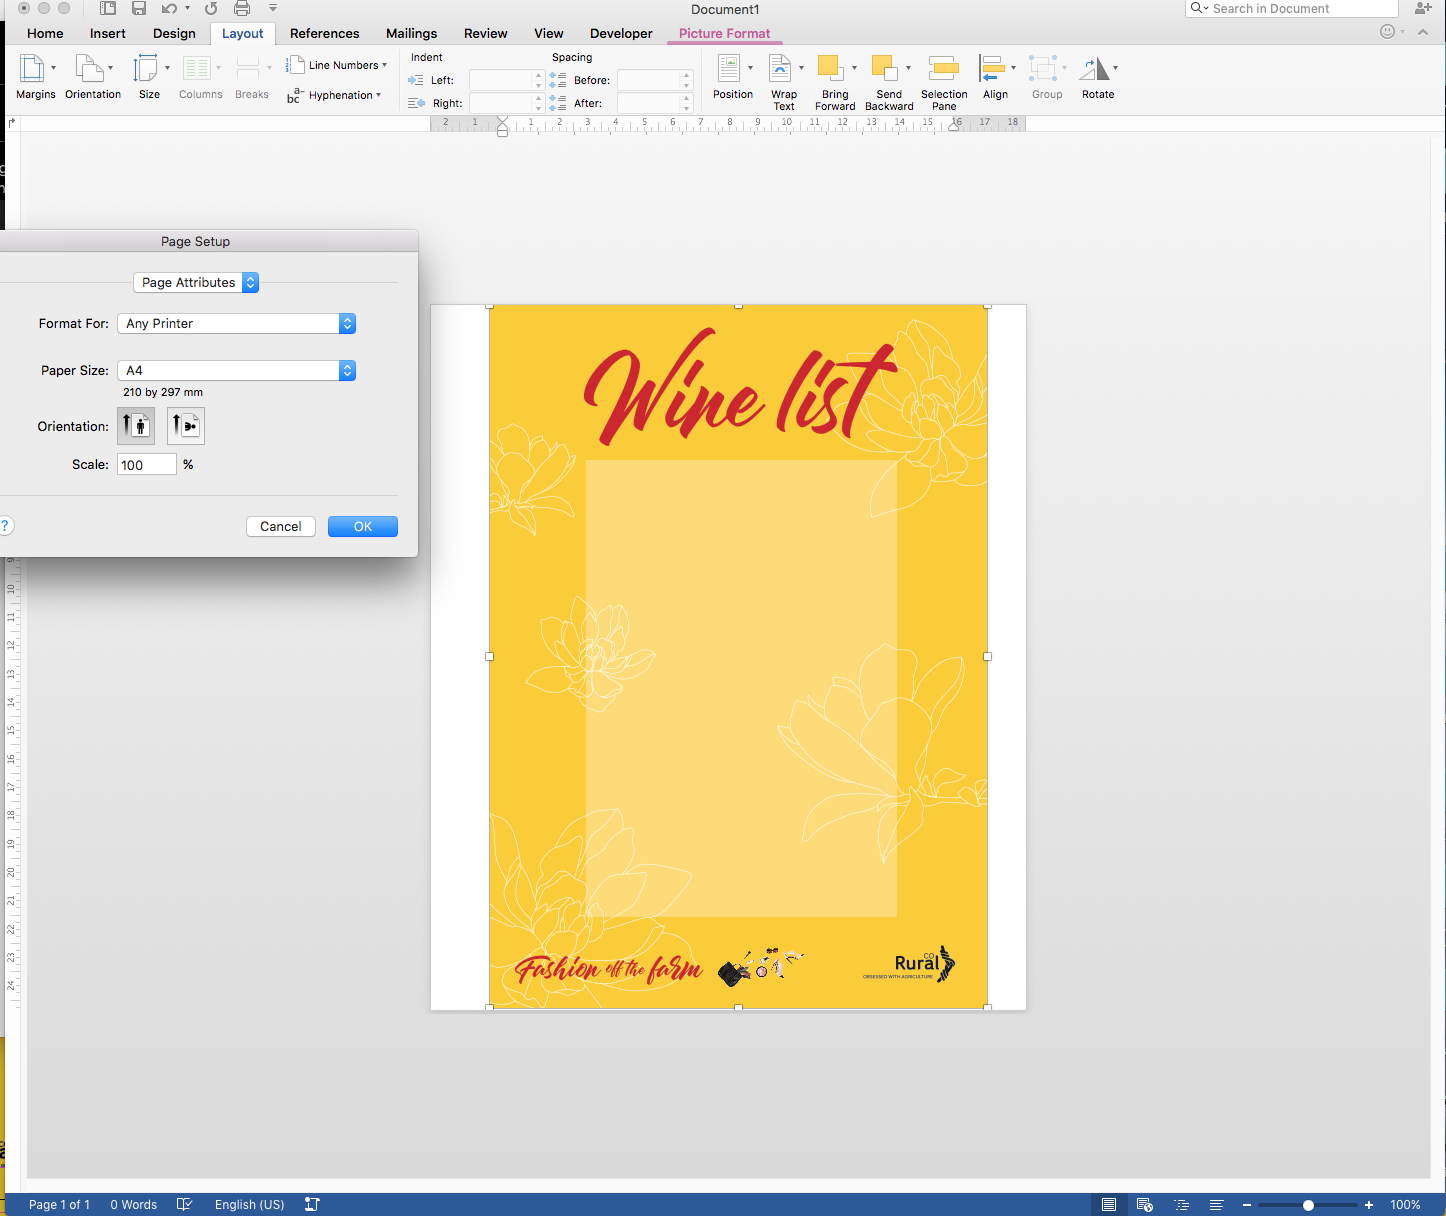Image resolution: width=1446 pixels, height=1216 pixels.
Task: Switch to the Picture Format tab
Action: [724, 33]
